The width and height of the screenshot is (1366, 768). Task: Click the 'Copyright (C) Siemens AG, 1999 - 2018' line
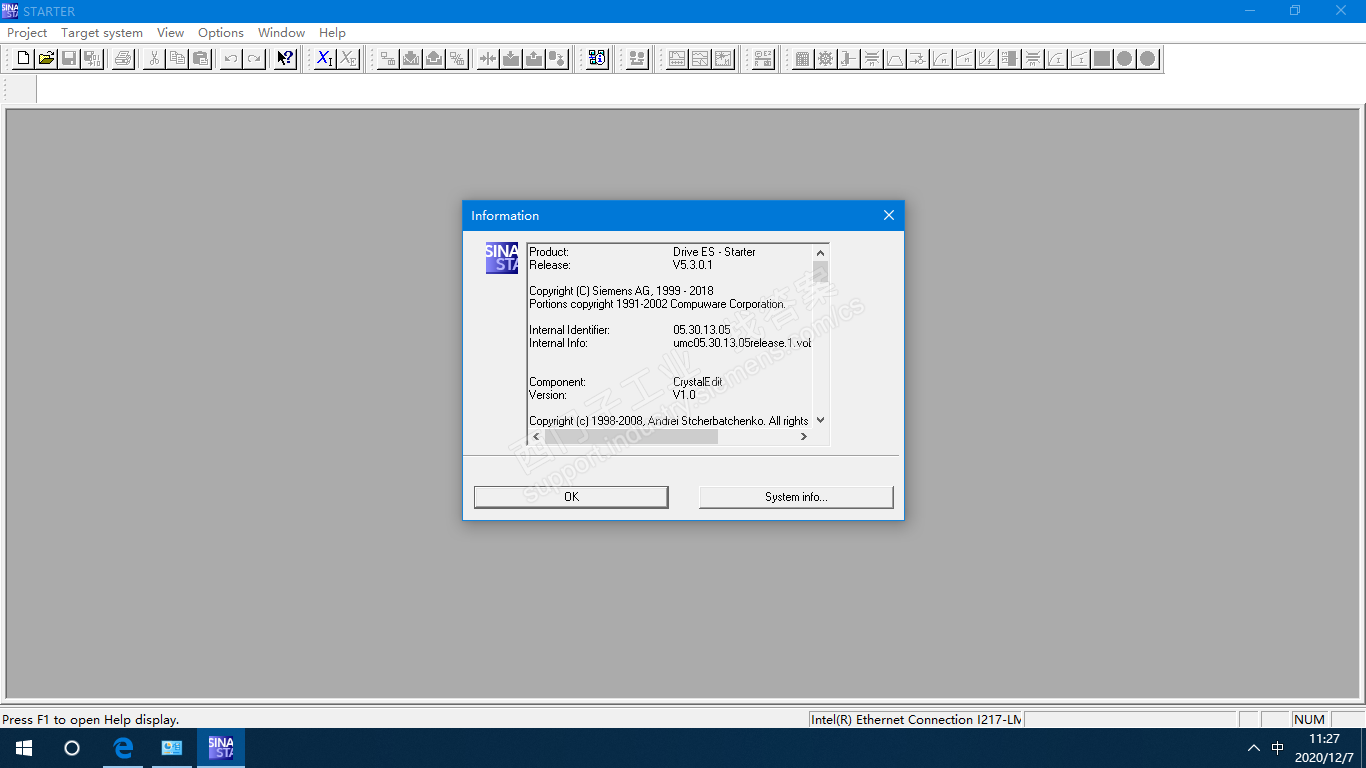tap(621, 291)
